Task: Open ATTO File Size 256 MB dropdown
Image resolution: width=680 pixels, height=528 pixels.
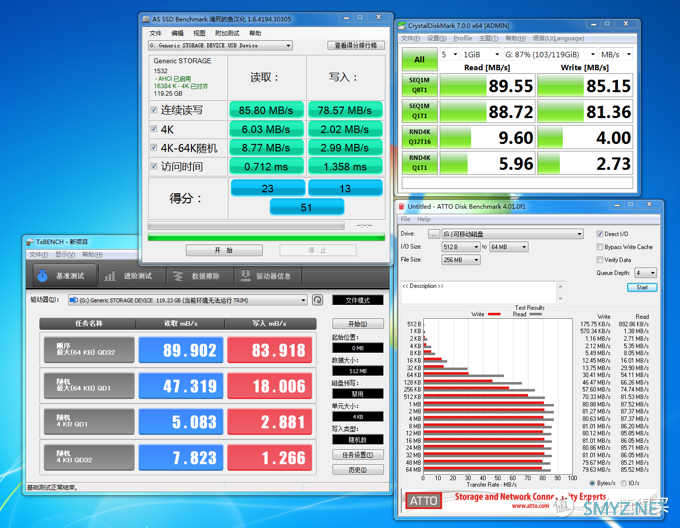Action: pos(461,260)
